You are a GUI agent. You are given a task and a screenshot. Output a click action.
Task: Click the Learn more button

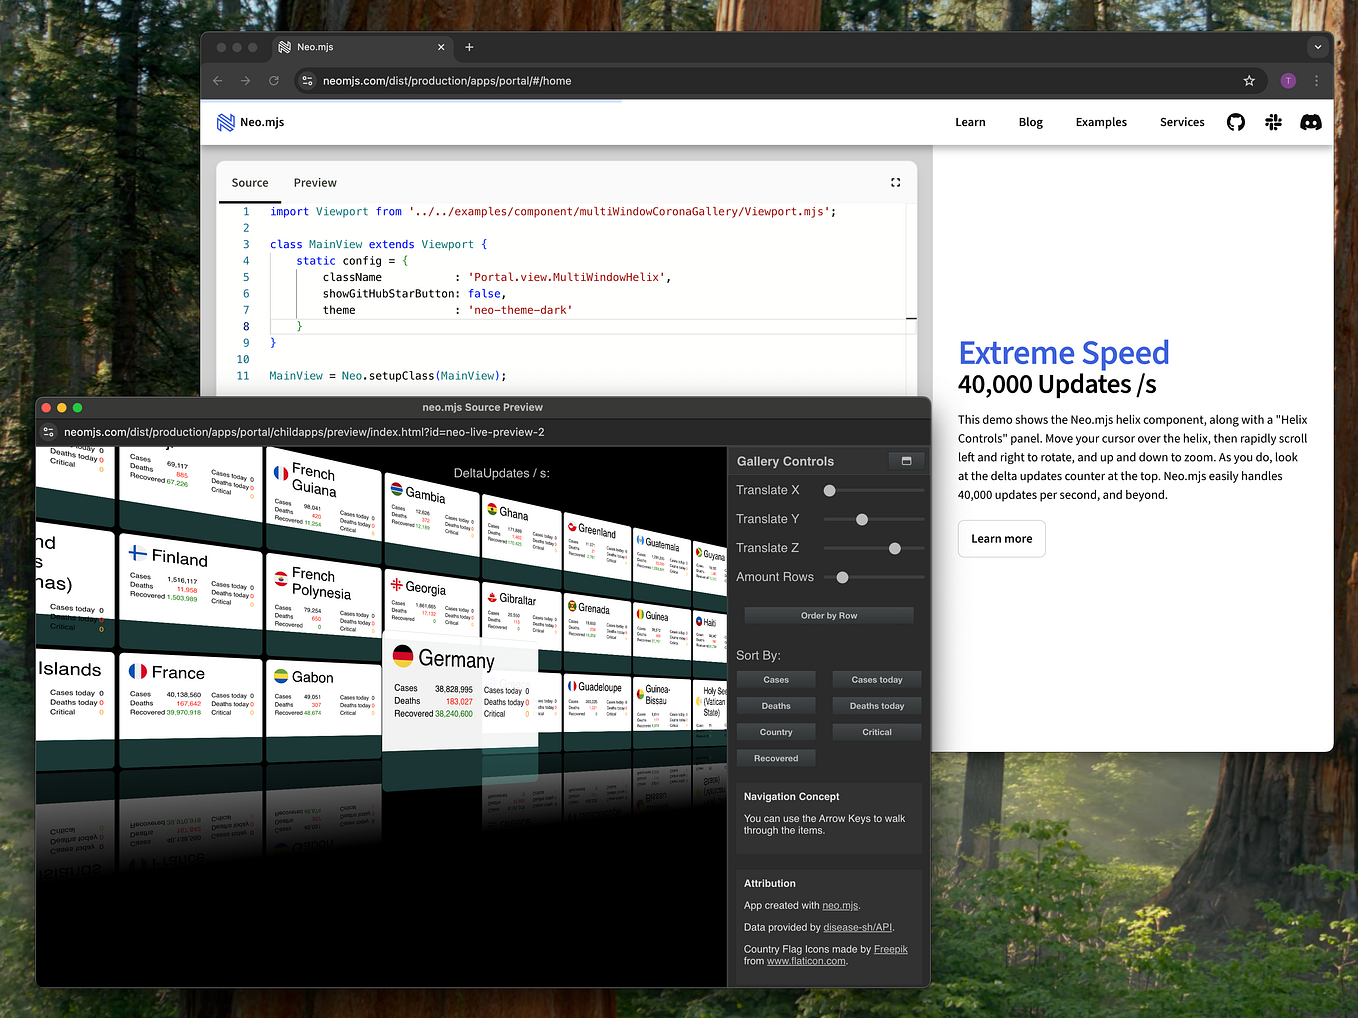pos(1001,538)
